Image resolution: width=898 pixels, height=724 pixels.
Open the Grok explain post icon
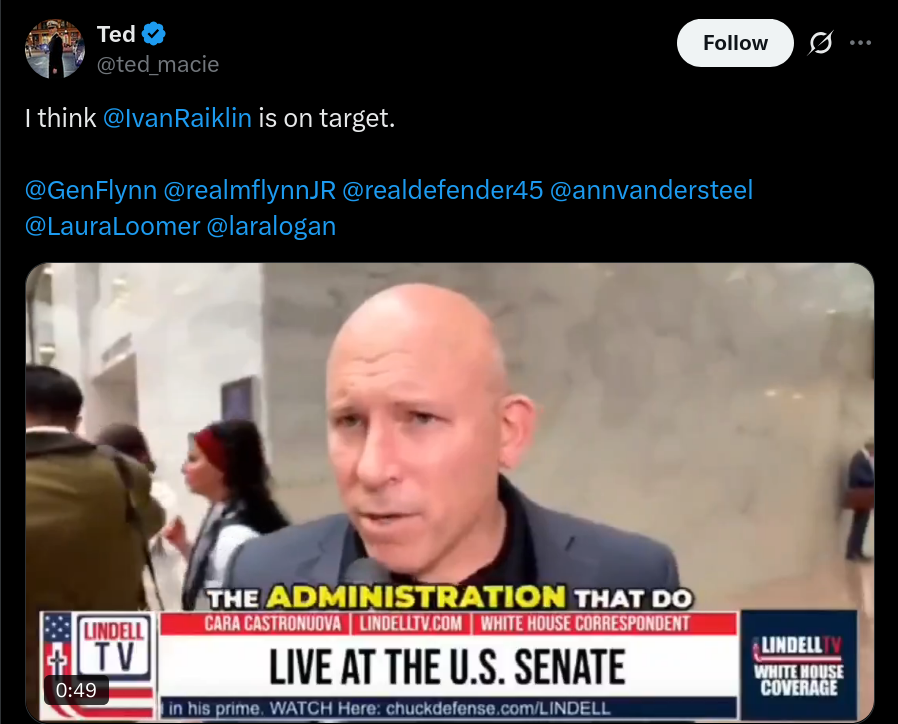(x=821, y=43)
